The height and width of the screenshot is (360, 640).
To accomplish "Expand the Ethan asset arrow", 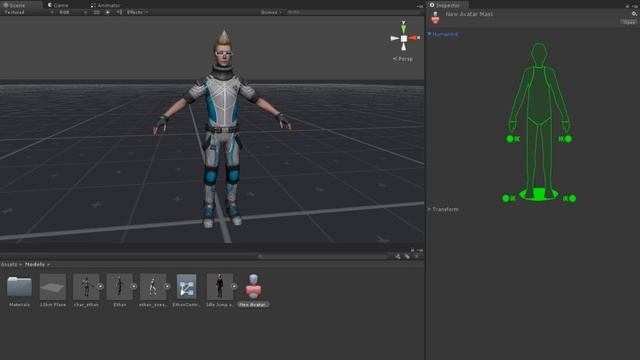I will point(133,287).
